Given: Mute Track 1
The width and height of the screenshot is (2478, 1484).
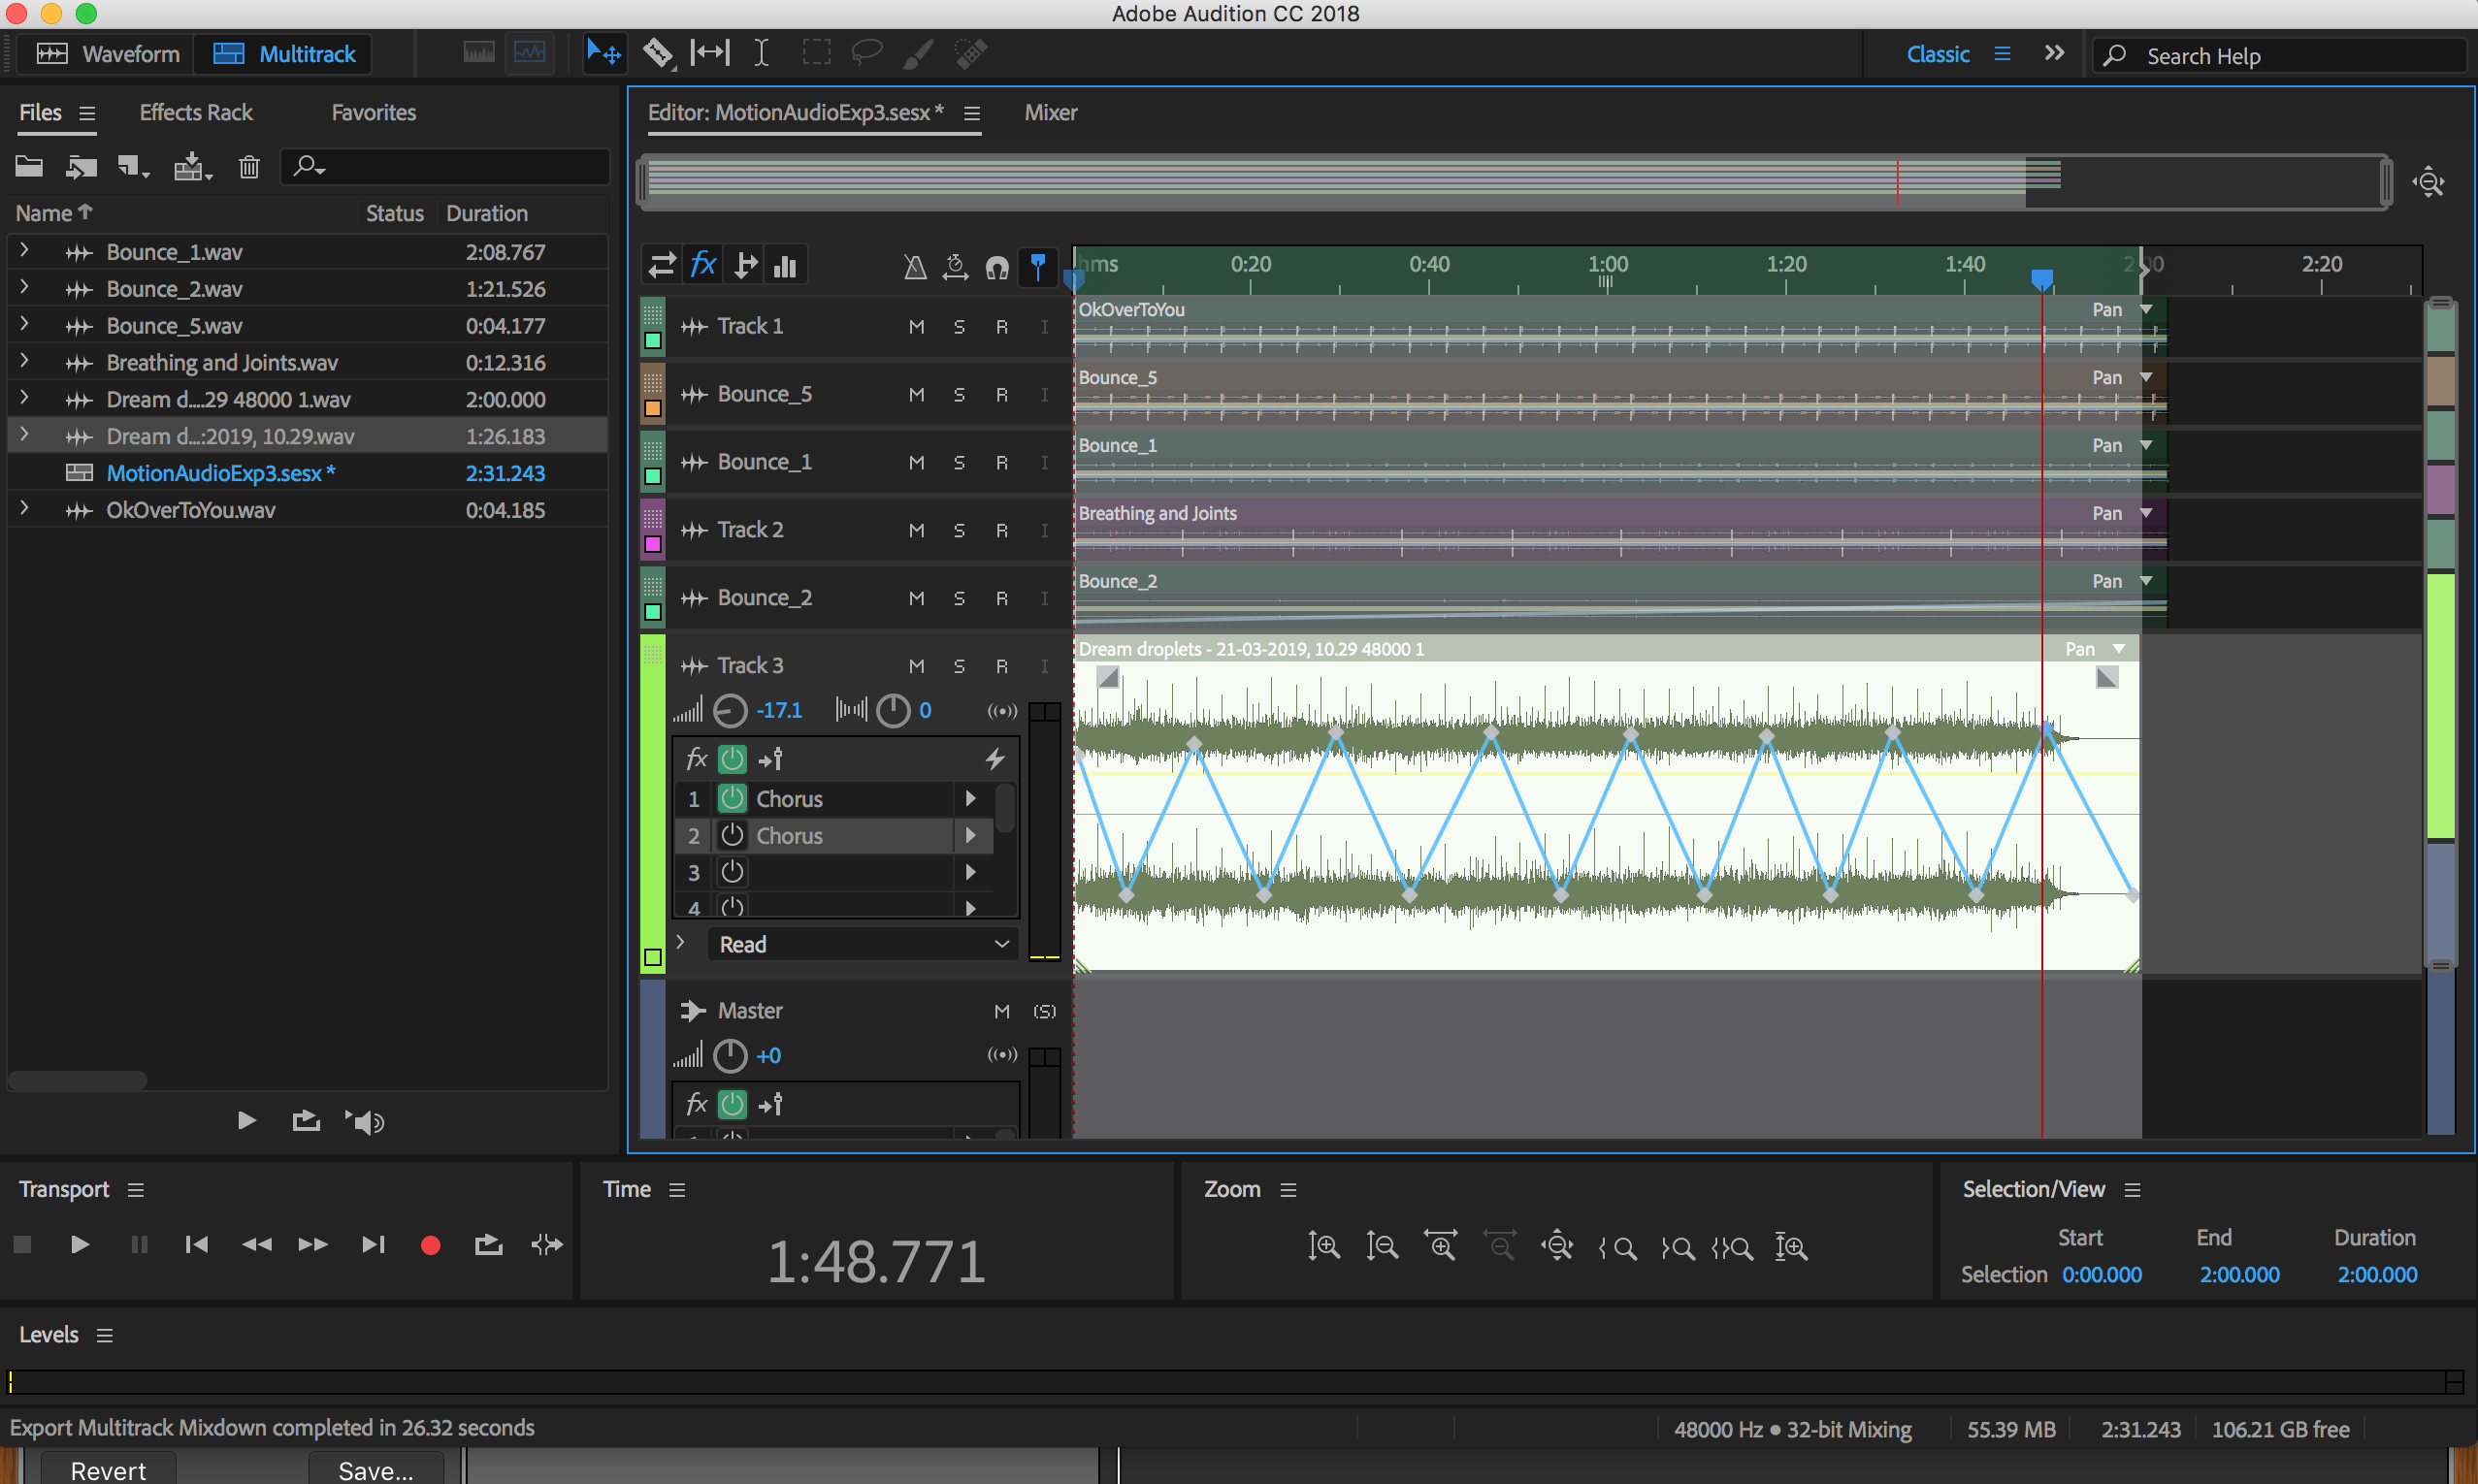Looking at the screenshot, I should click(916, 327).
